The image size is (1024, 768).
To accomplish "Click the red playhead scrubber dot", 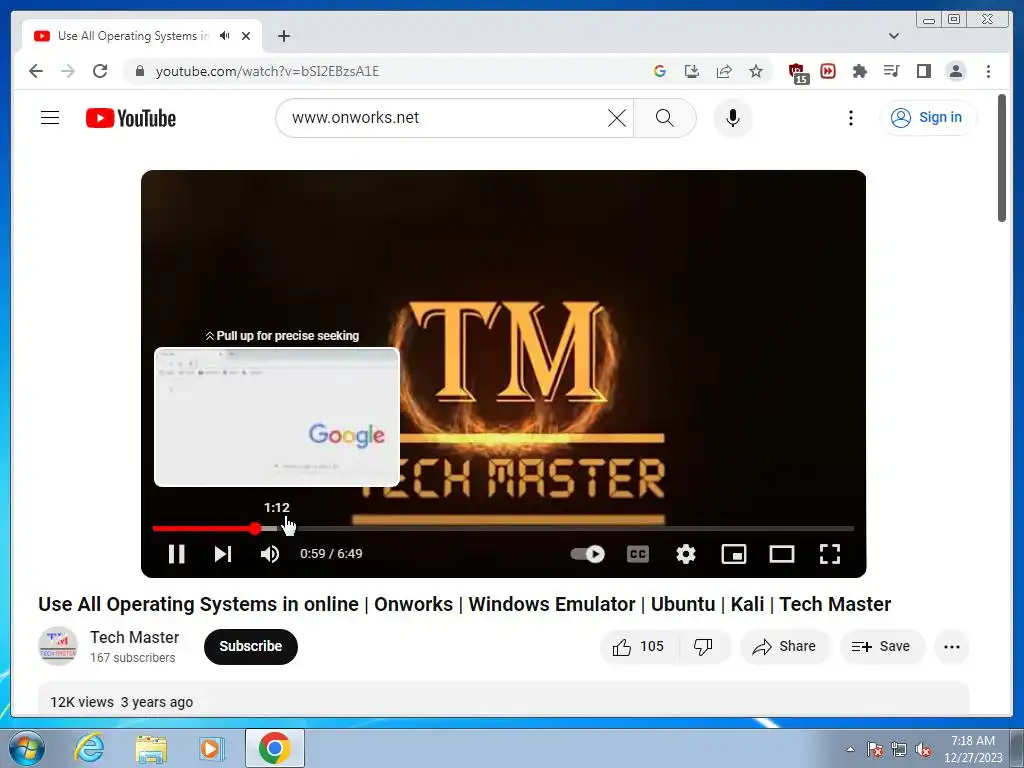I will click(x=255, y=528).
